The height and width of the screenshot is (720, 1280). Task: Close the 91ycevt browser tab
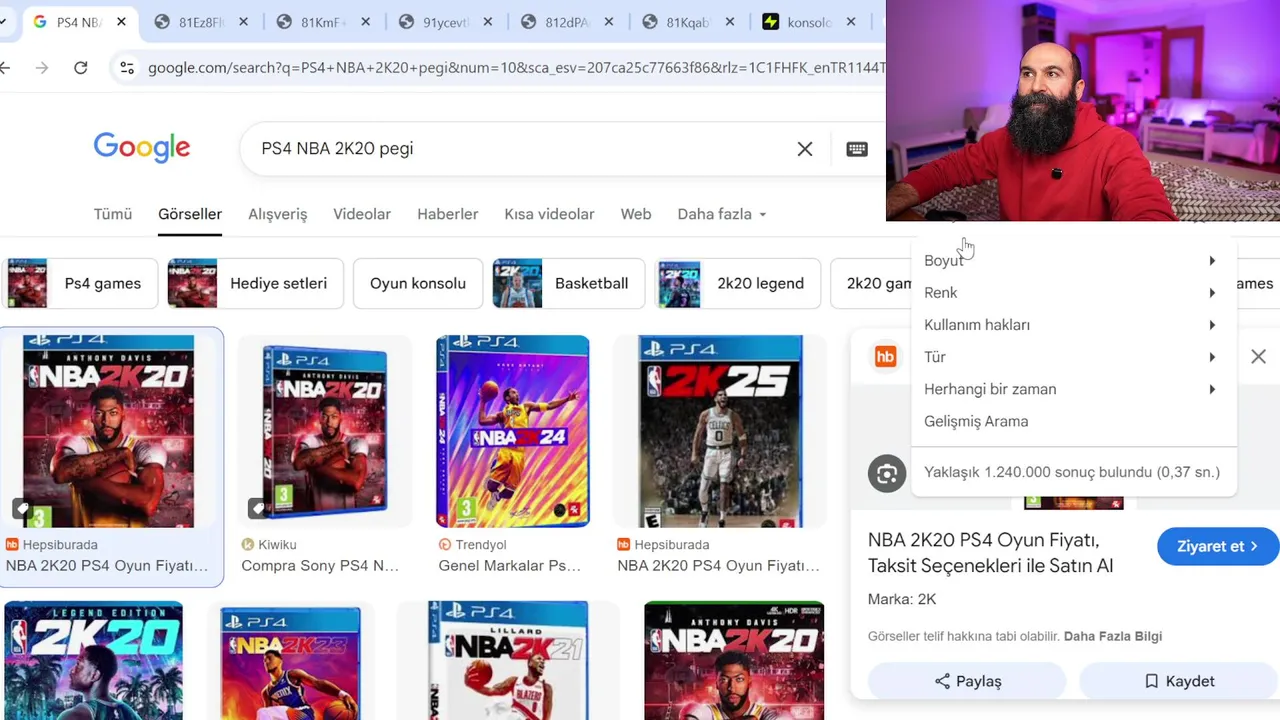tap(487, 22)
